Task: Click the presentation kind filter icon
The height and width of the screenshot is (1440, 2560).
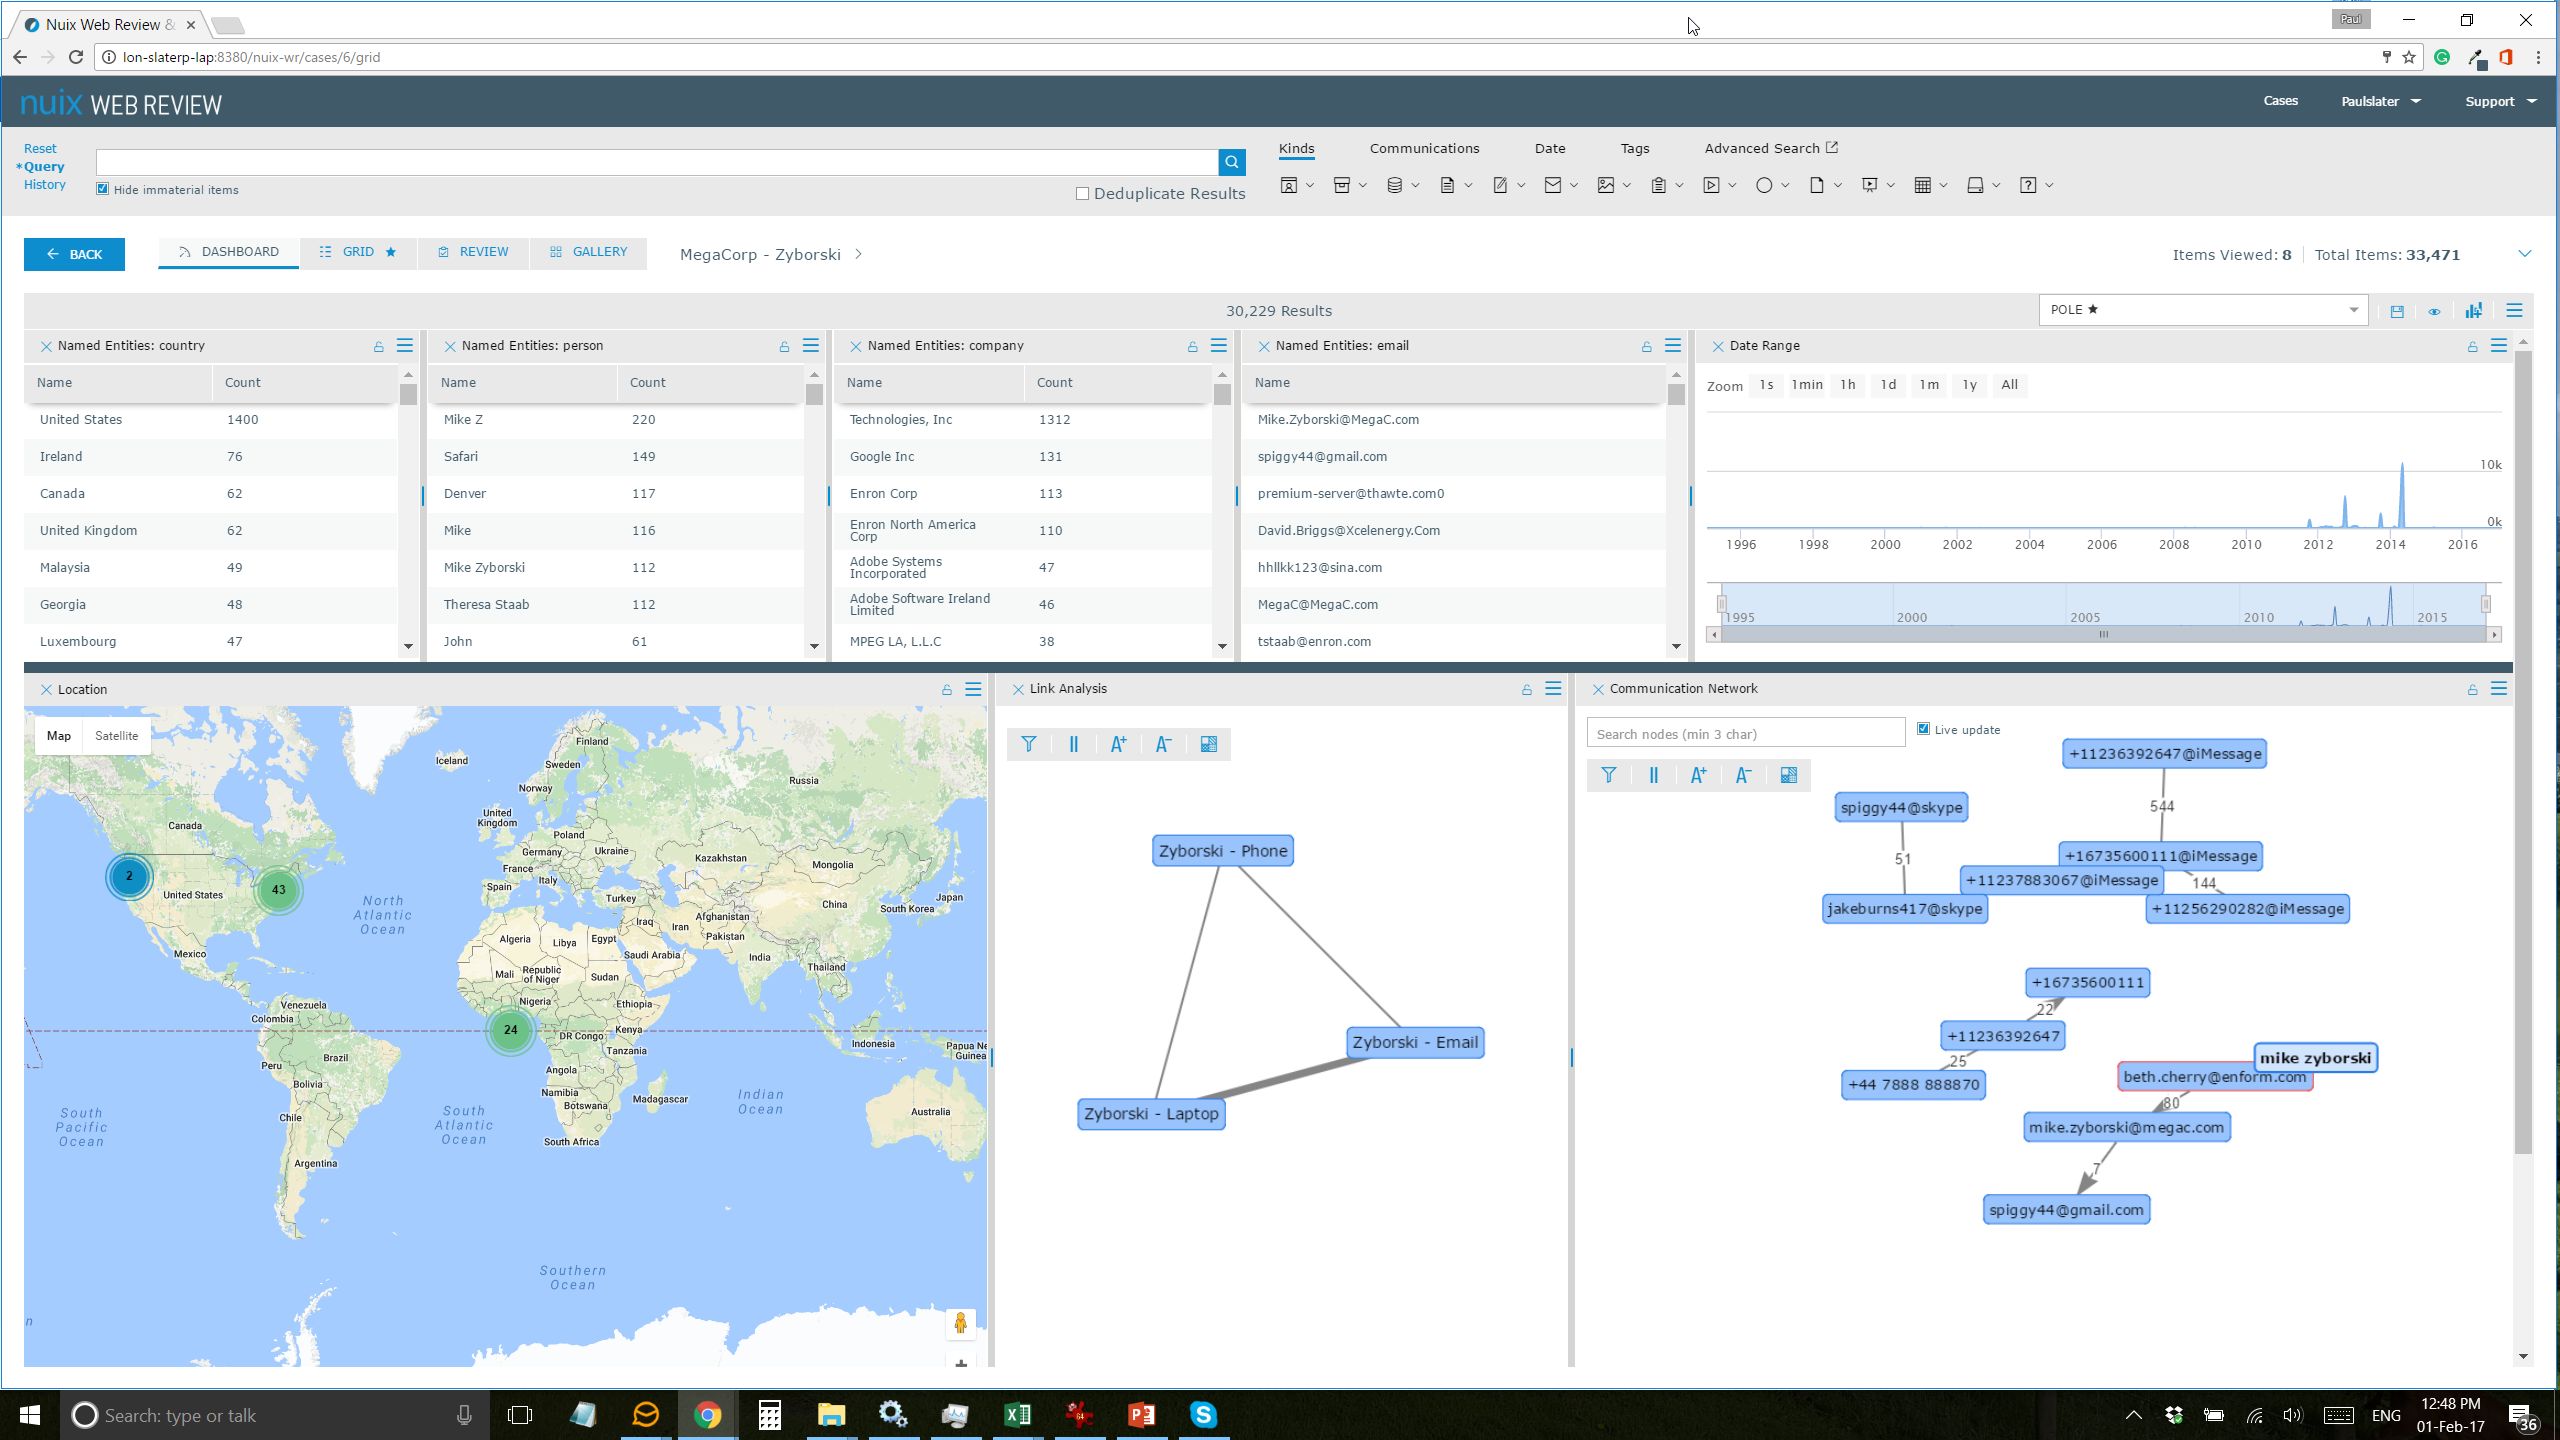Action: click(1870, 185)
